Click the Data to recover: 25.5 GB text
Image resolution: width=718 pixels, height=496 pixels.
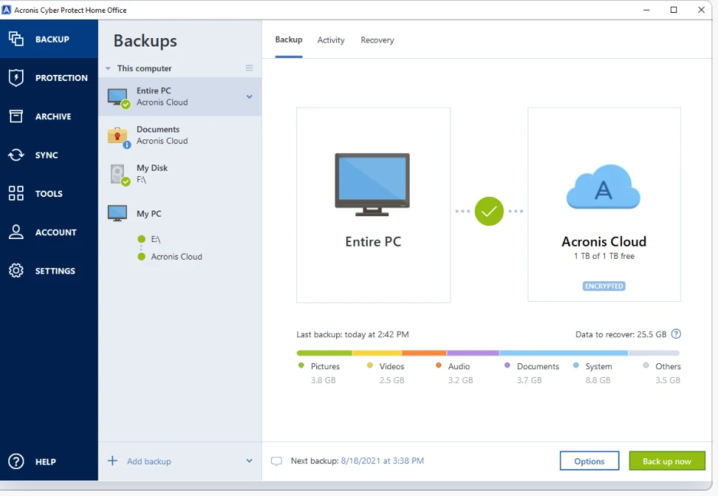point(620,334)
